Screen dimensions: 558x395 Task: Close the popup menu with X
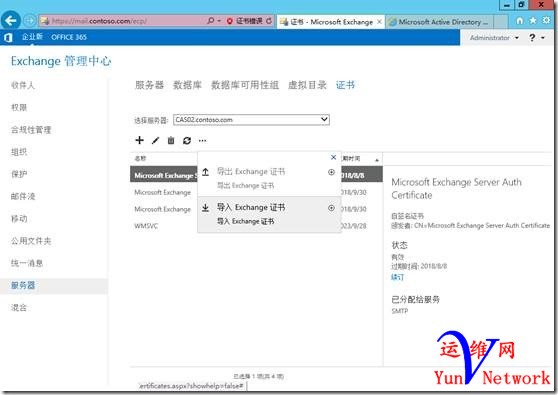[x=333, y=157]
